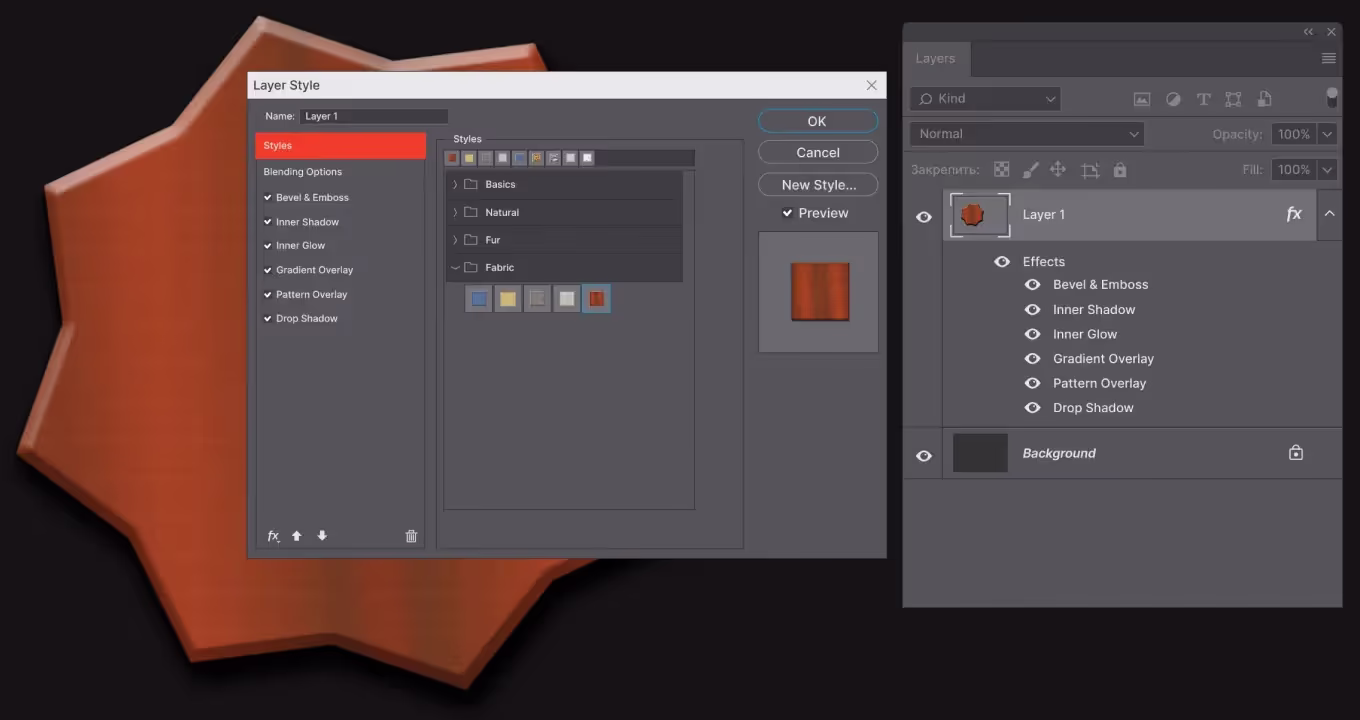Click the New Style... button
The width and height of the screenshot is (1360, 720).
tap(818, 185)
